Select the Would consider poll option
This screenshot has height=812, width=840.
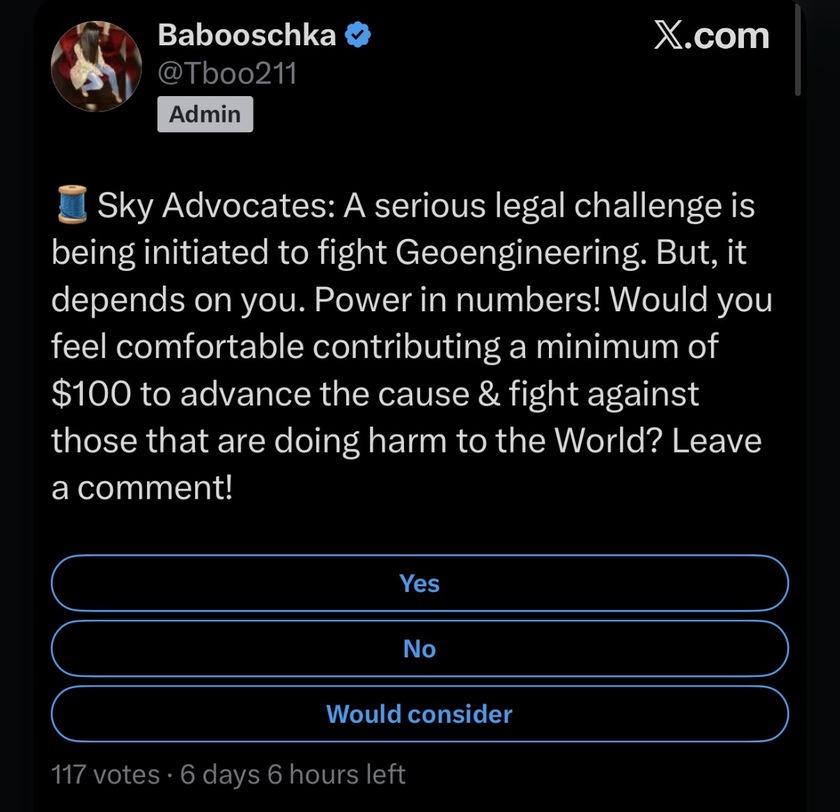[419, 714]
